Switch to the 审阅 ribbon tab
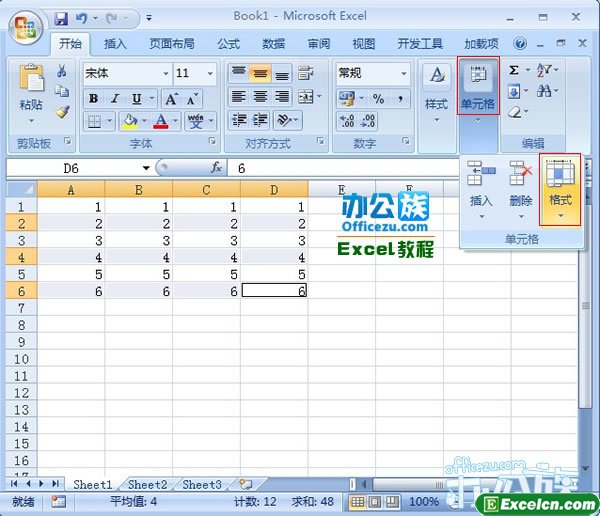Image resolution: width=600 pixels, height=516 pixels. click(319, 44)
